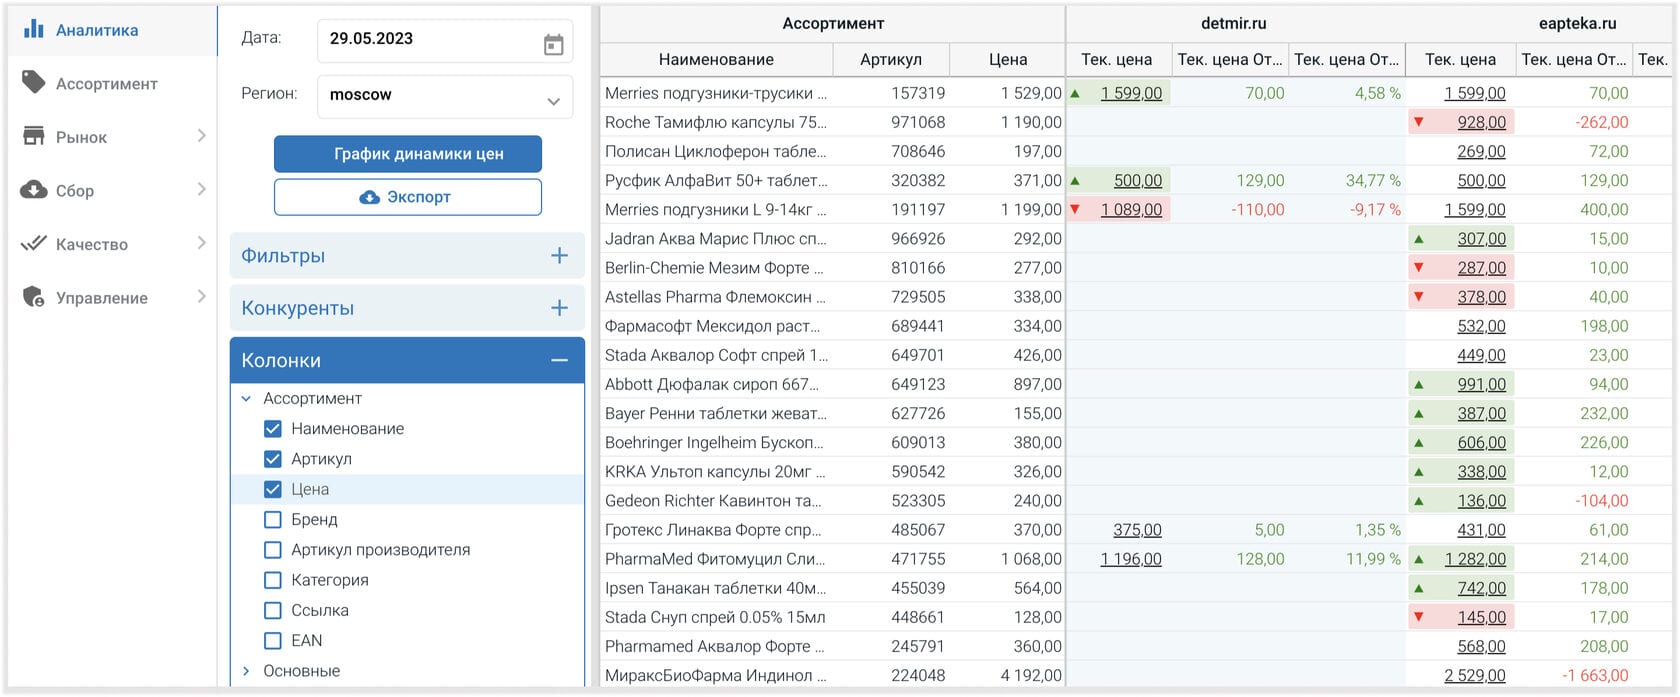This screenshot has height=697, width=1680.
Task: Click the График динамики цен button
Action: click(x=408, y=154)
